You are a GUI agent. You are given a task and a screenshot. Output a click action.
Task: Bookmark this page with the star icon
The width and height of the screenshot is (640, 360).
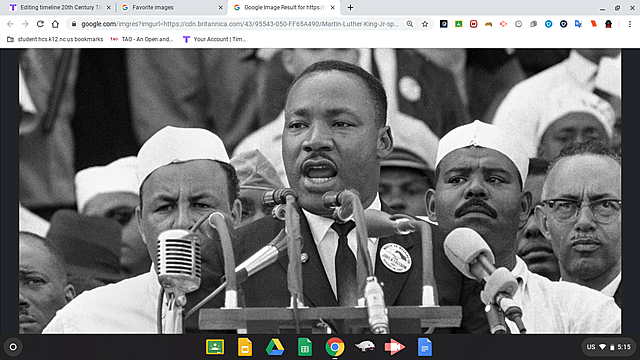tap(425, 24)
